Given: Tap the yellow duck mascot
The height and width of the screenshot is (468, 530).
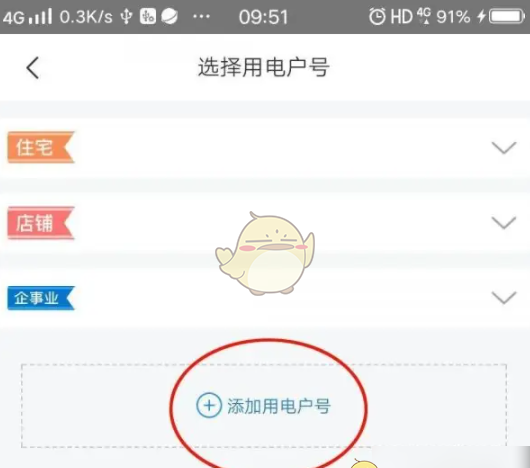Looking at the screenshot, I should tap(266, 253).
